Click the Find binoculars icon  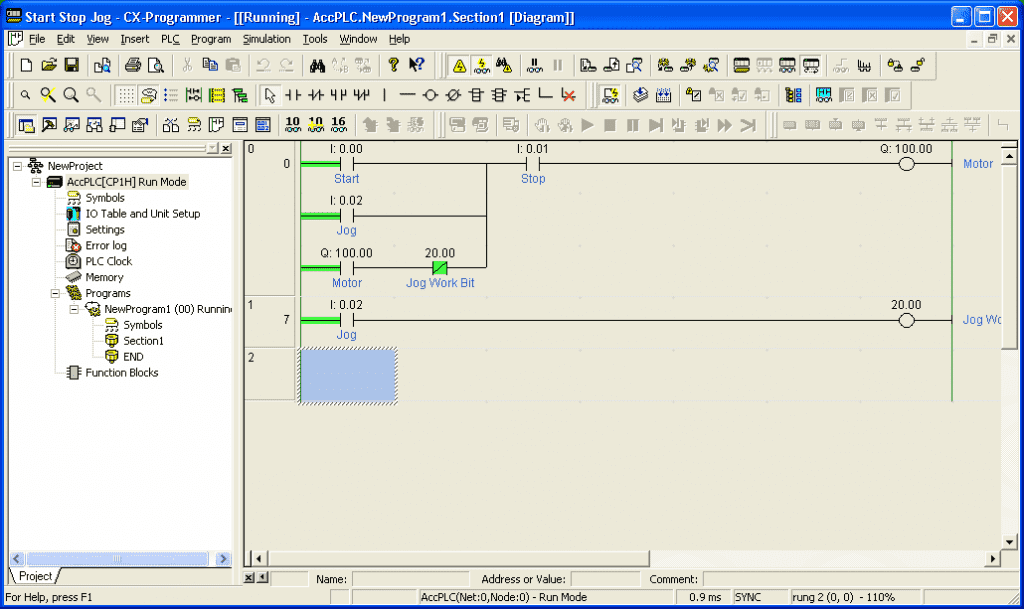(x=317, y=66)
